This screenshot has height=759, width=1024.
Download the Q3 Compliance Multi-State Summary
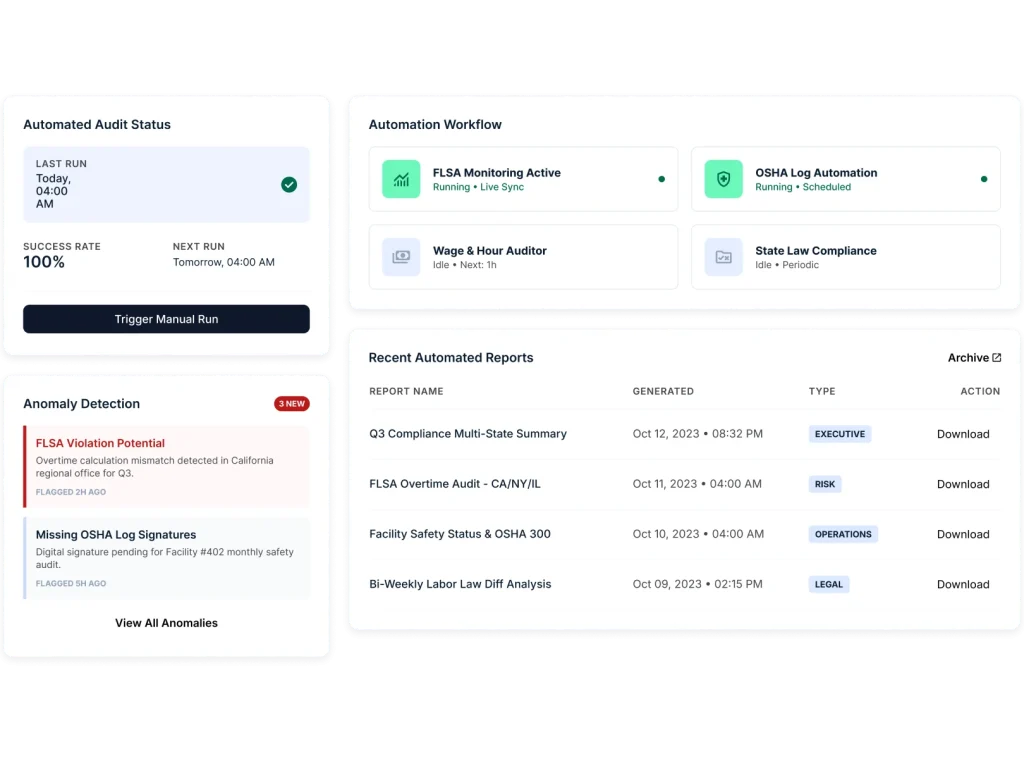coord(962,434)
